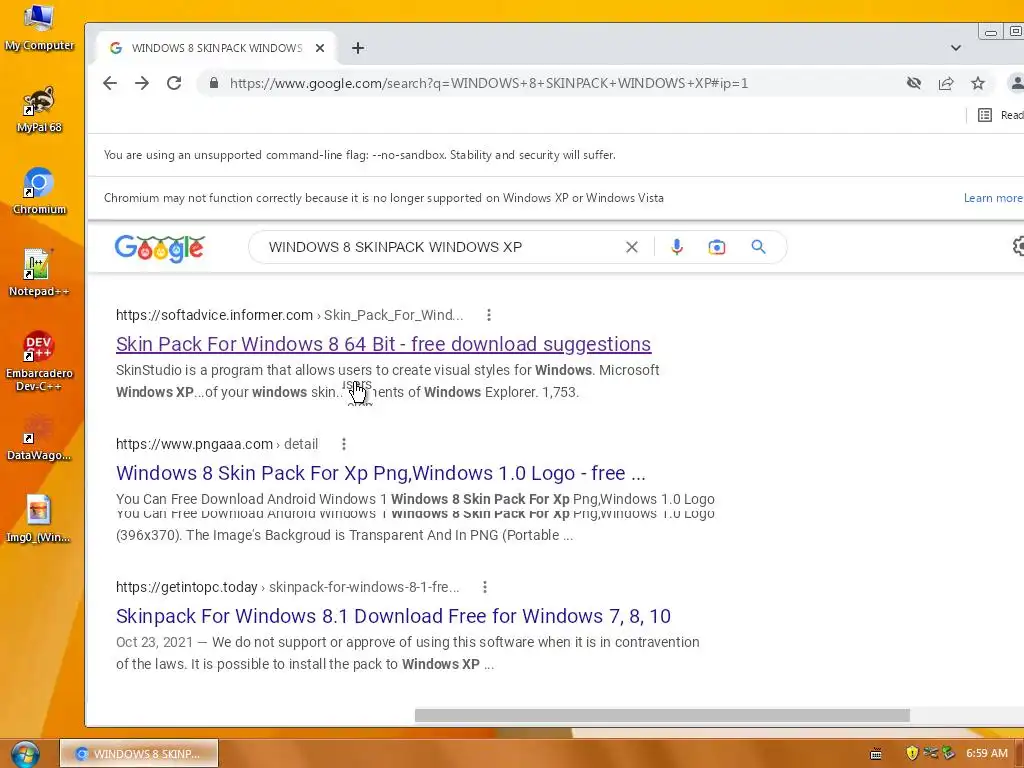The width and height of the screenshot is (1024, 768).
Task: Click the network connection tray icon
Action: (930, 753)
